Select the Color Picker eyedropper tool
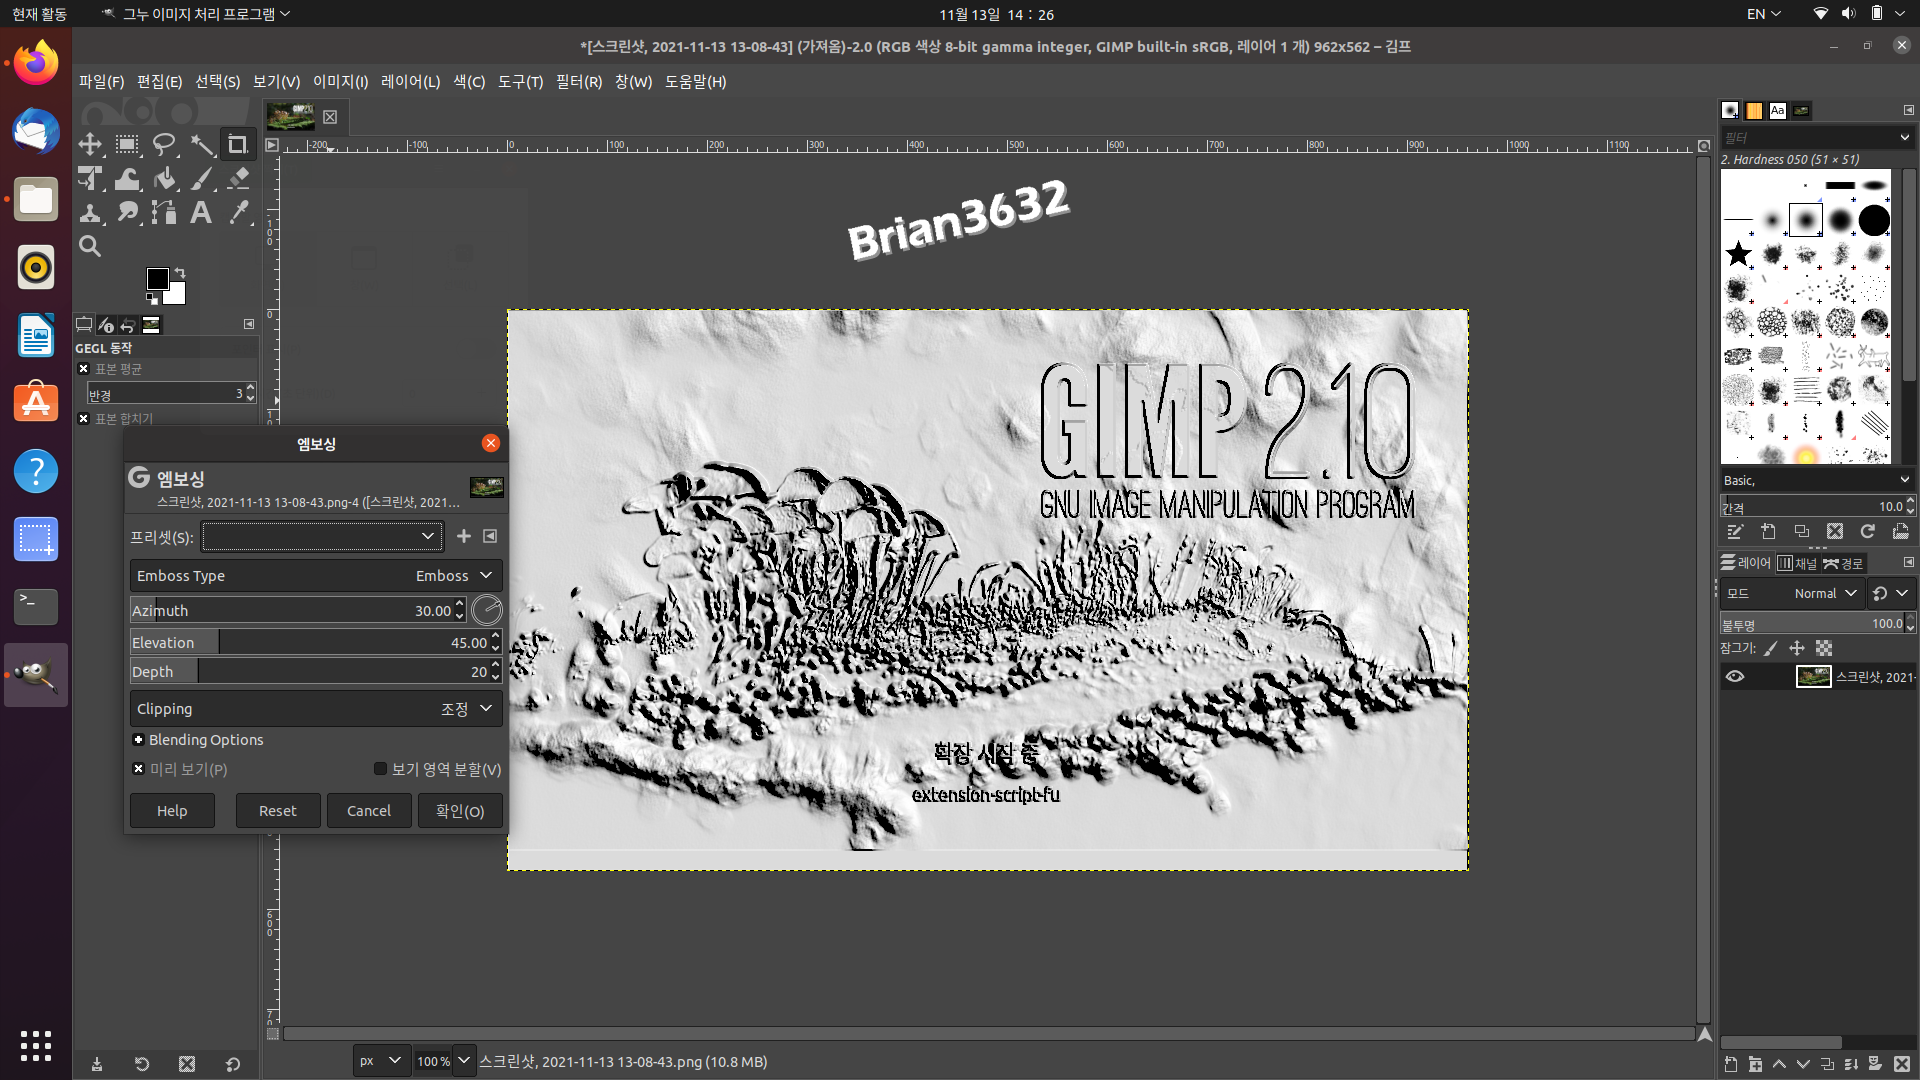The image size is (1920, 1080). pos(237,212)
